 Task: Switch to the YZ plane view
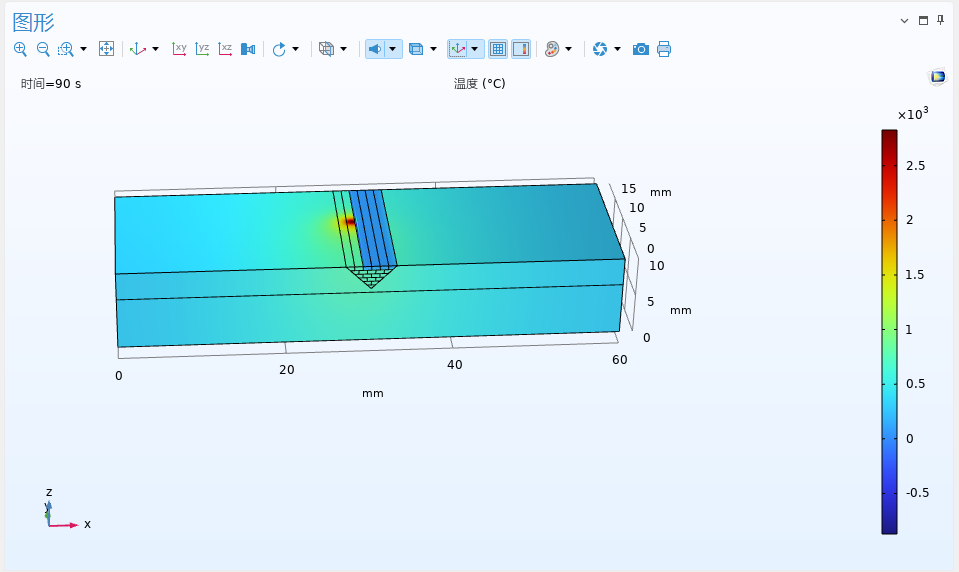tap(202, 49)
